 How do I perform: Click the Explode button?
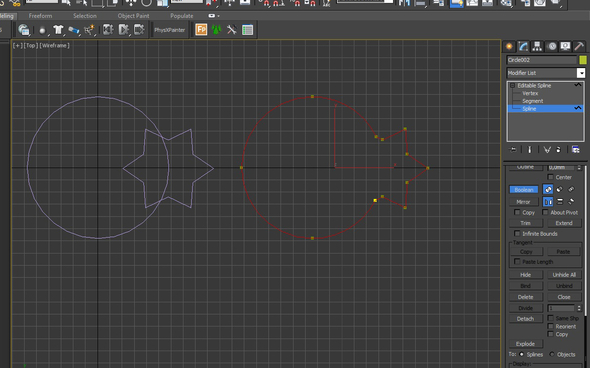tap(525, 344)
